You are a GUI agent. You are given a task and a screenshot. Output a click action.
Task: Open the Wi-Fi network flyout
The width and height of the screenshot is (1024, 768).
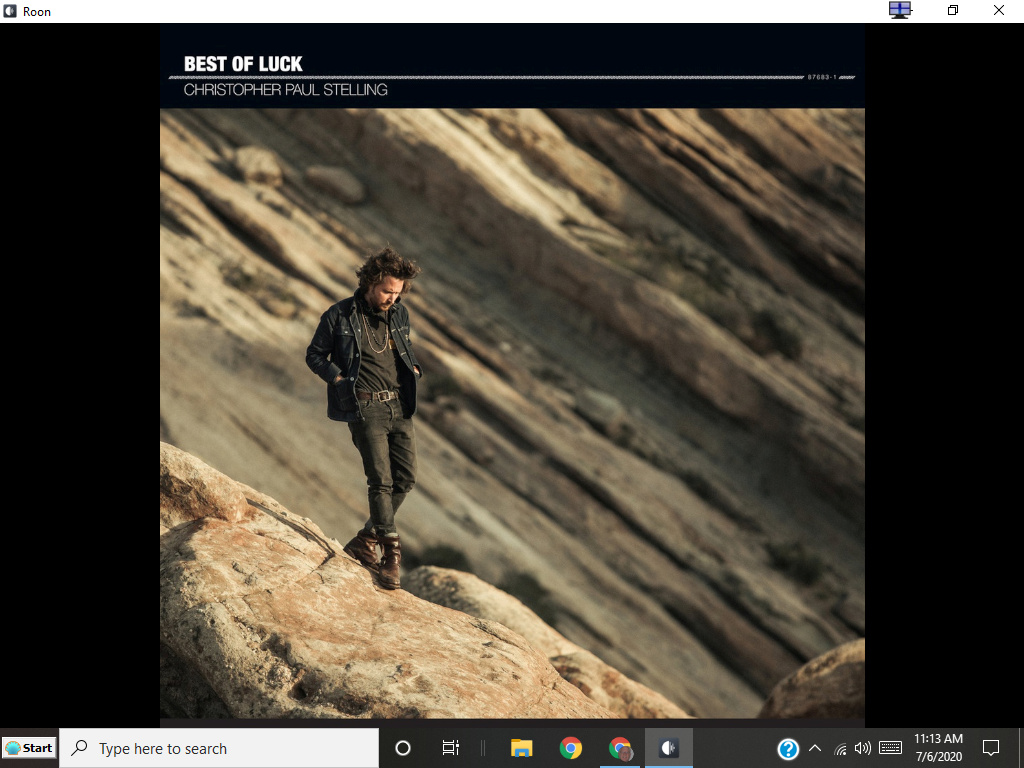click(x=840, y=748)
